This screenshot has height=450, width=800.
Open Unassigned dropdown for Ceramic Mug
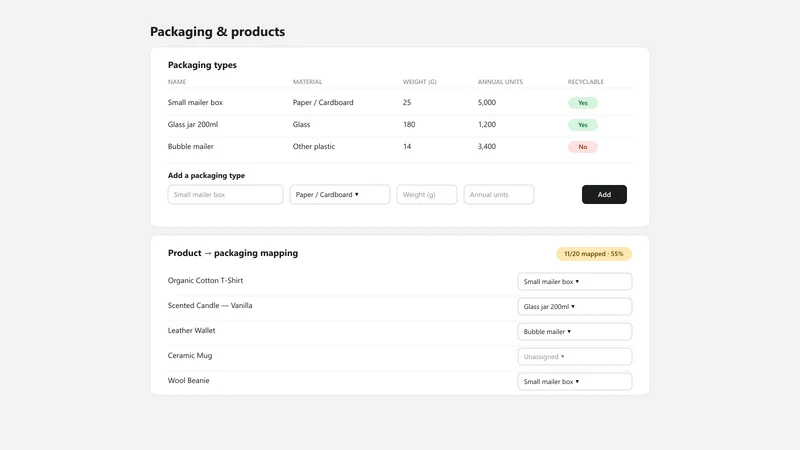coord(575,357)
